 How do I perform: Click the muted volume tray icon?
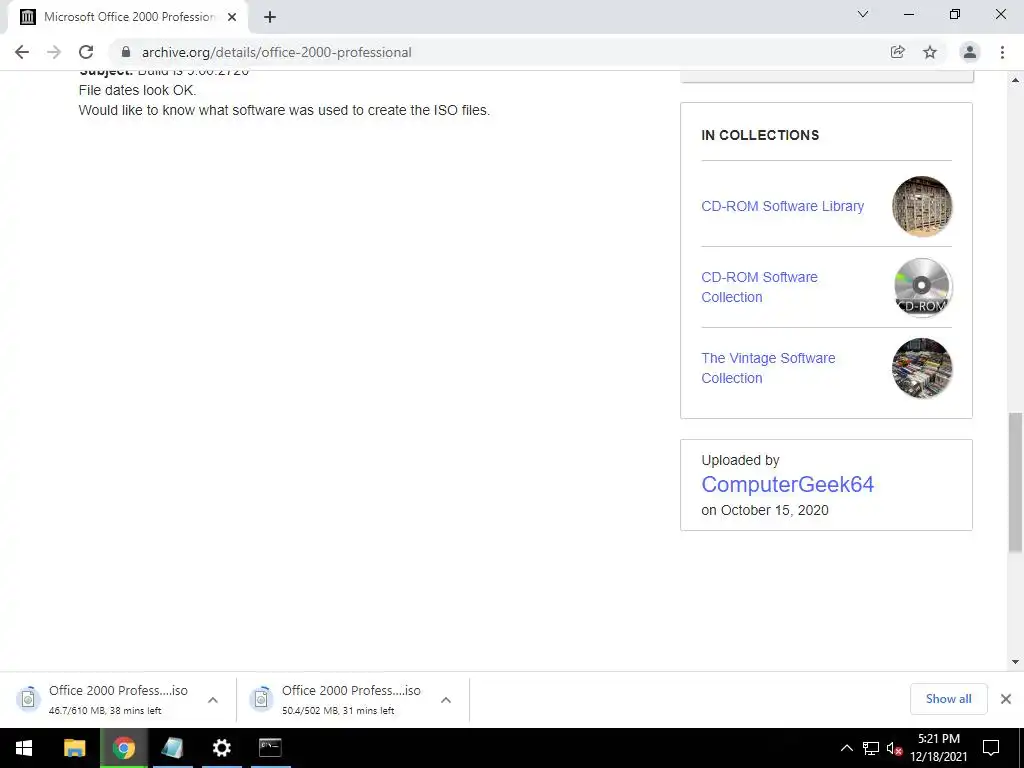click(894, 748)
